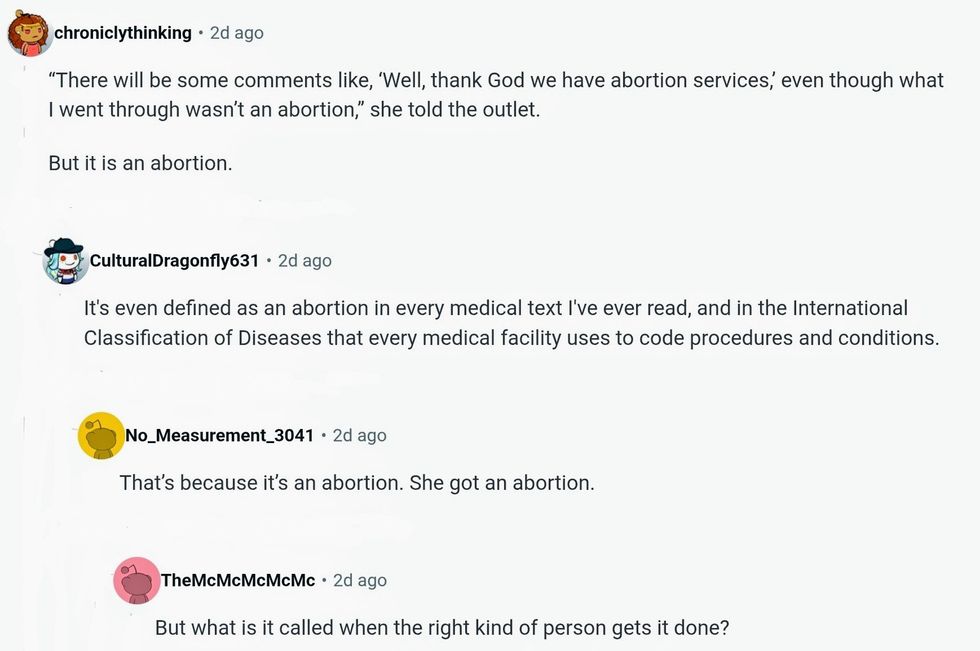
Task: Open chroniclythinking's user profile link
Action: [x=123, y=33]
